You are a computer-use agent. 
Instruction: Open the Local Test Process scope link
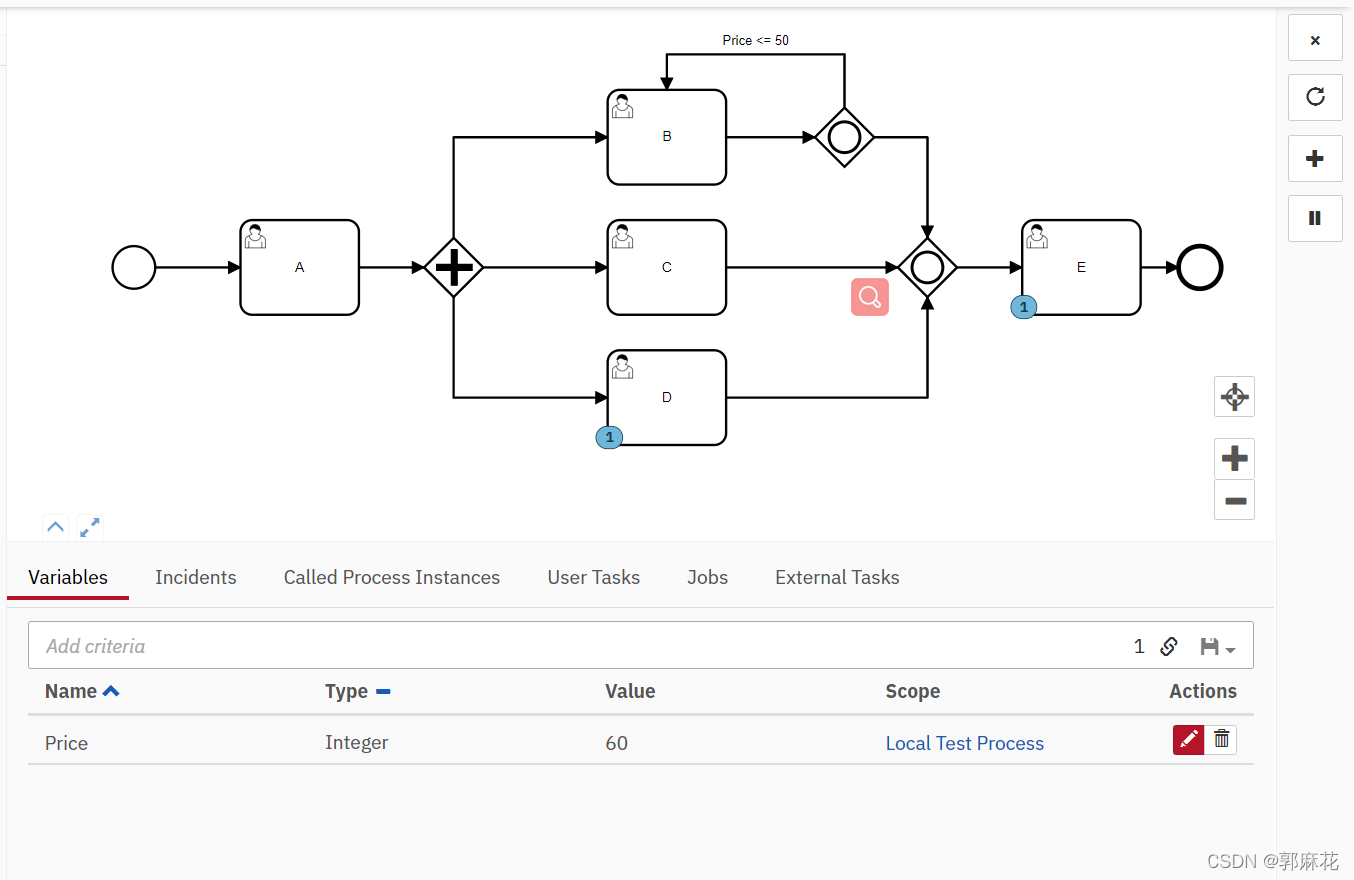click(x=965, y=743)
